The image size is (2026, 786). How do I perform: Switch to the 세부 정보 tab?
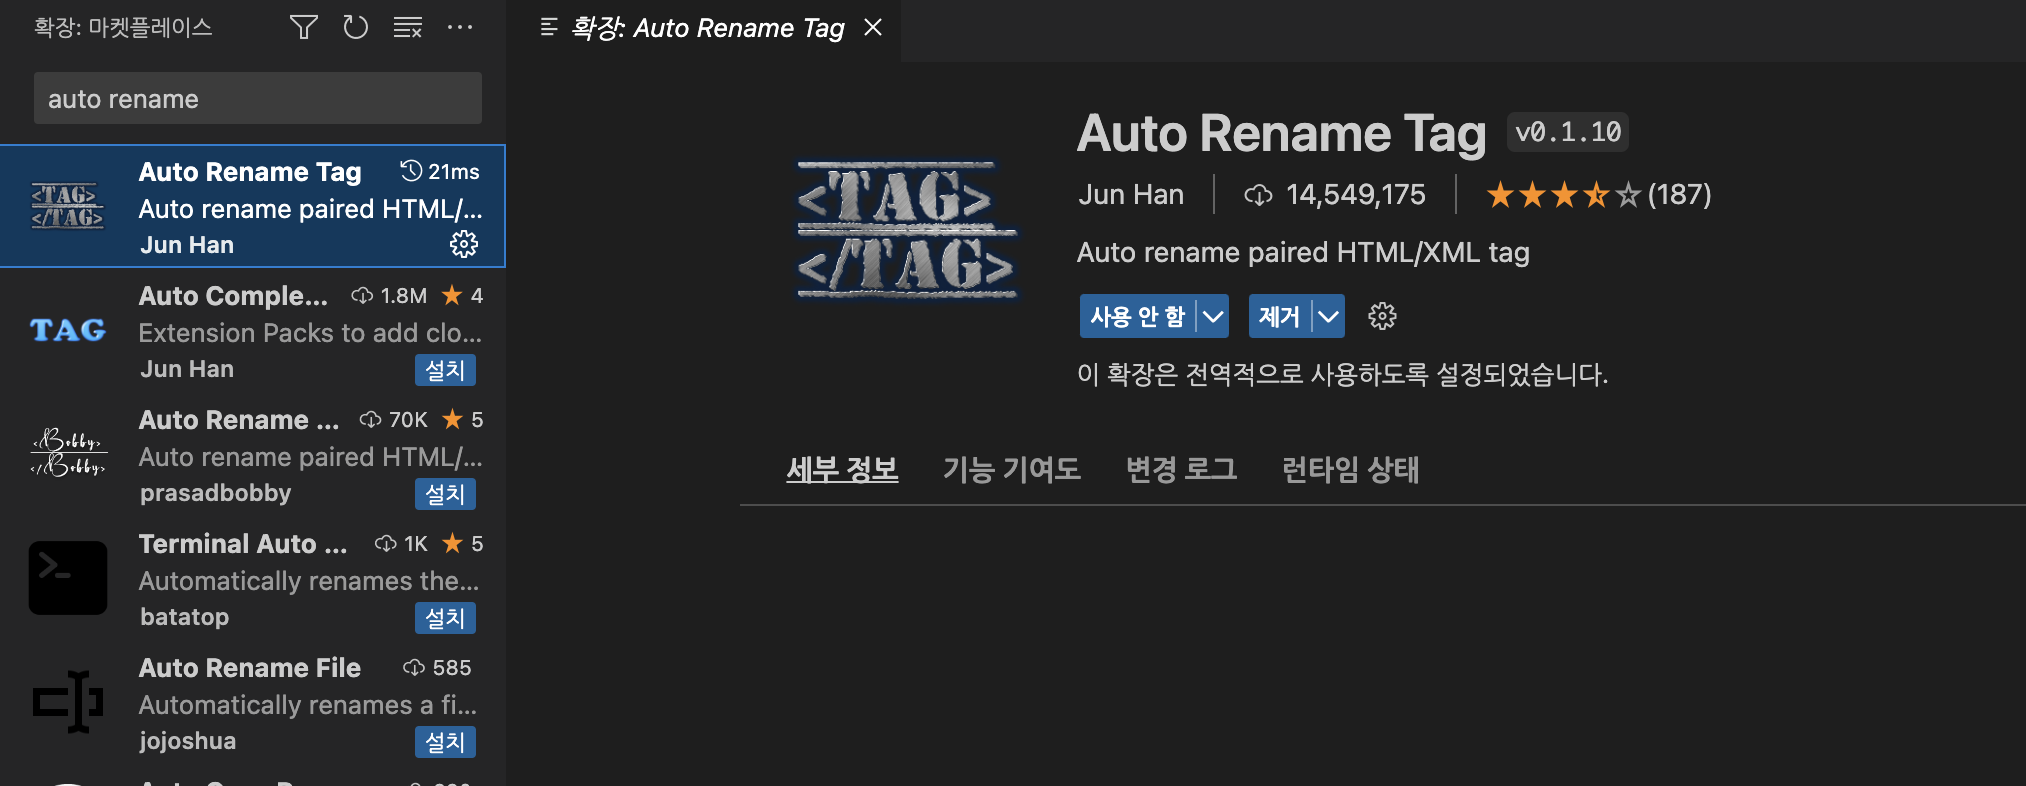842,469
